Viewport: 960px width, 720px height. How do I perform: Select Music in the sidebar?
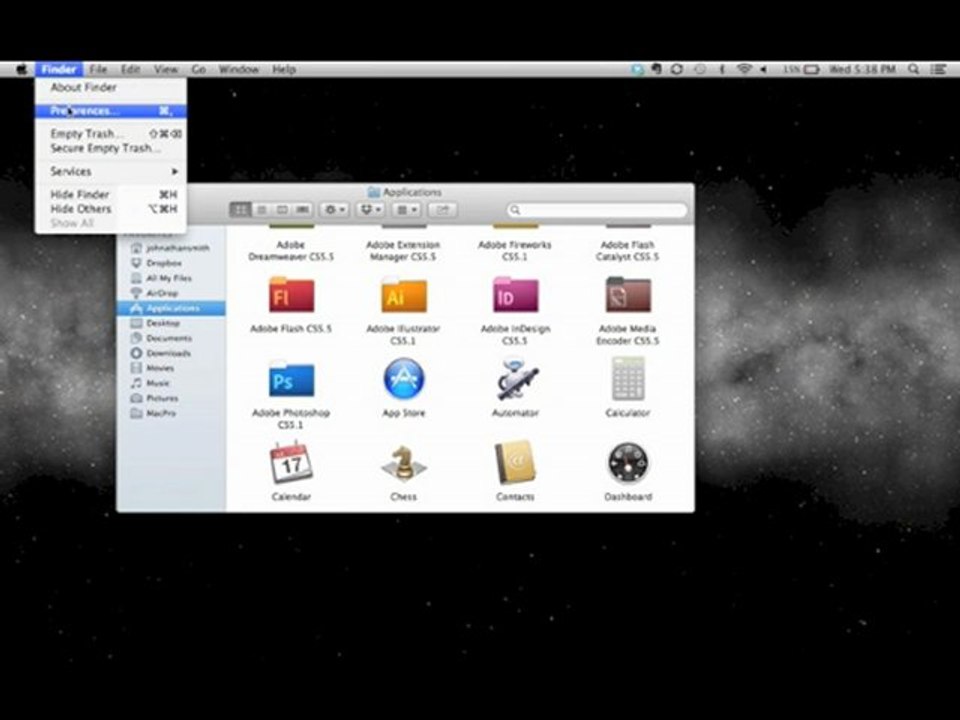coord(171,383)
